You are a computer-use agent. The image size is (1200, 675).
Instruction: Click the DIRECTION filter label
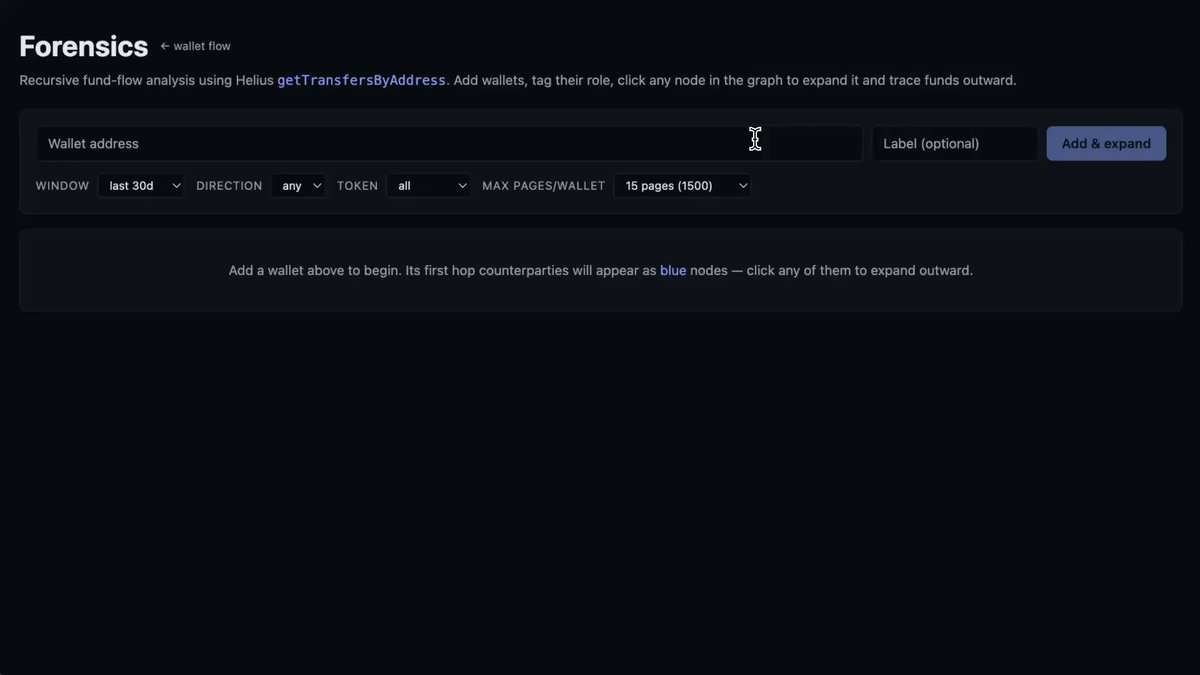229,186
